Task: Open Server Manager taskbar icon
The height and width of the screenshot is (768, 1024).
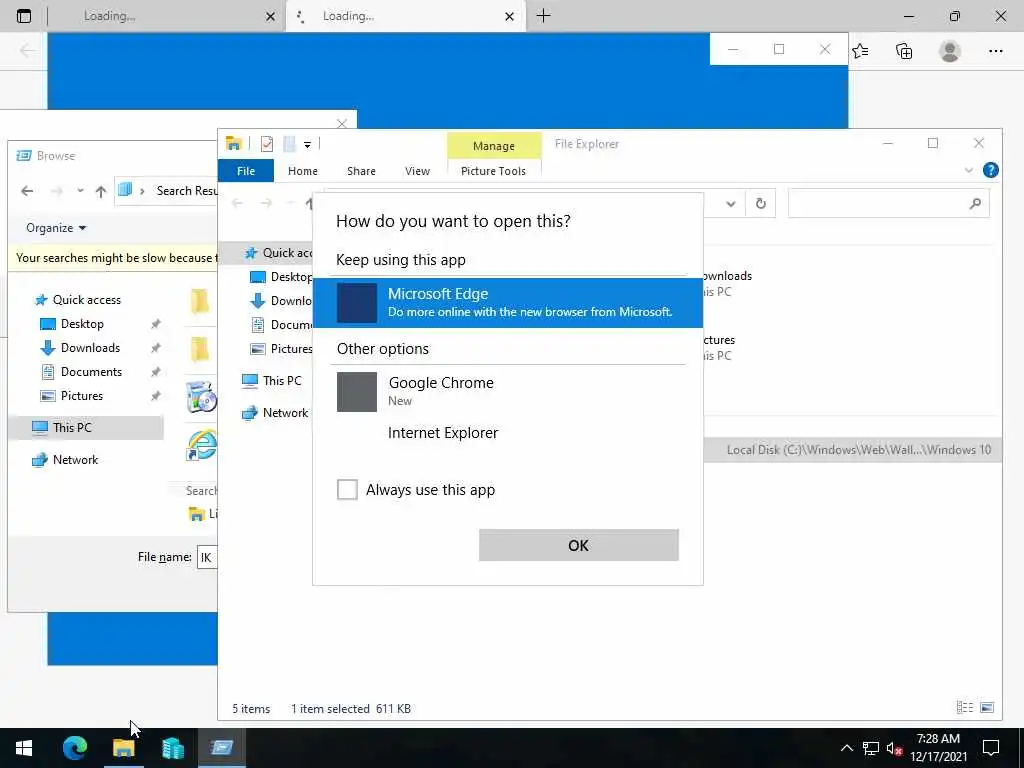Action: click(x=172, y=748)
